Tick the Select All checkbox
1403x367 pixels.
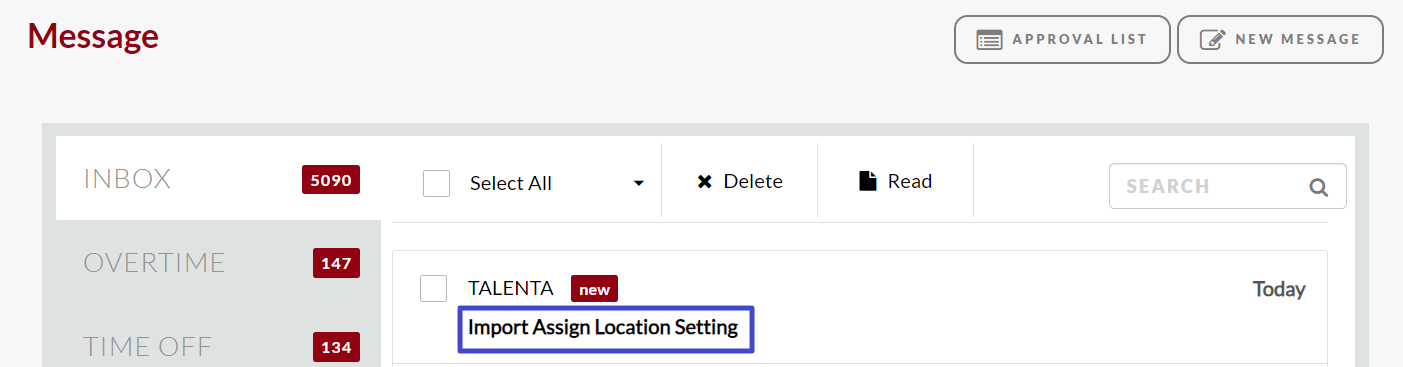coord(436,183)
